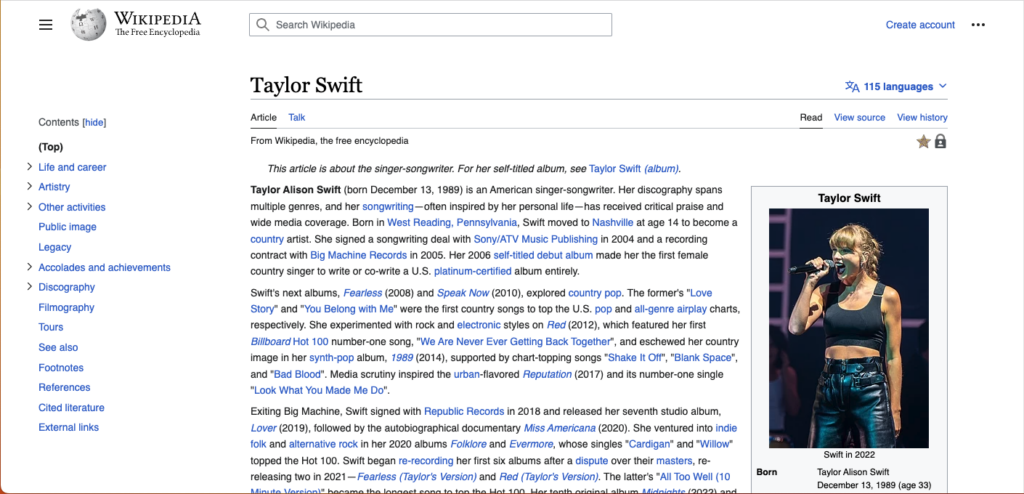Open the Bad Blood link
This screenshot has height=494, width=1024.
[297, 374]
